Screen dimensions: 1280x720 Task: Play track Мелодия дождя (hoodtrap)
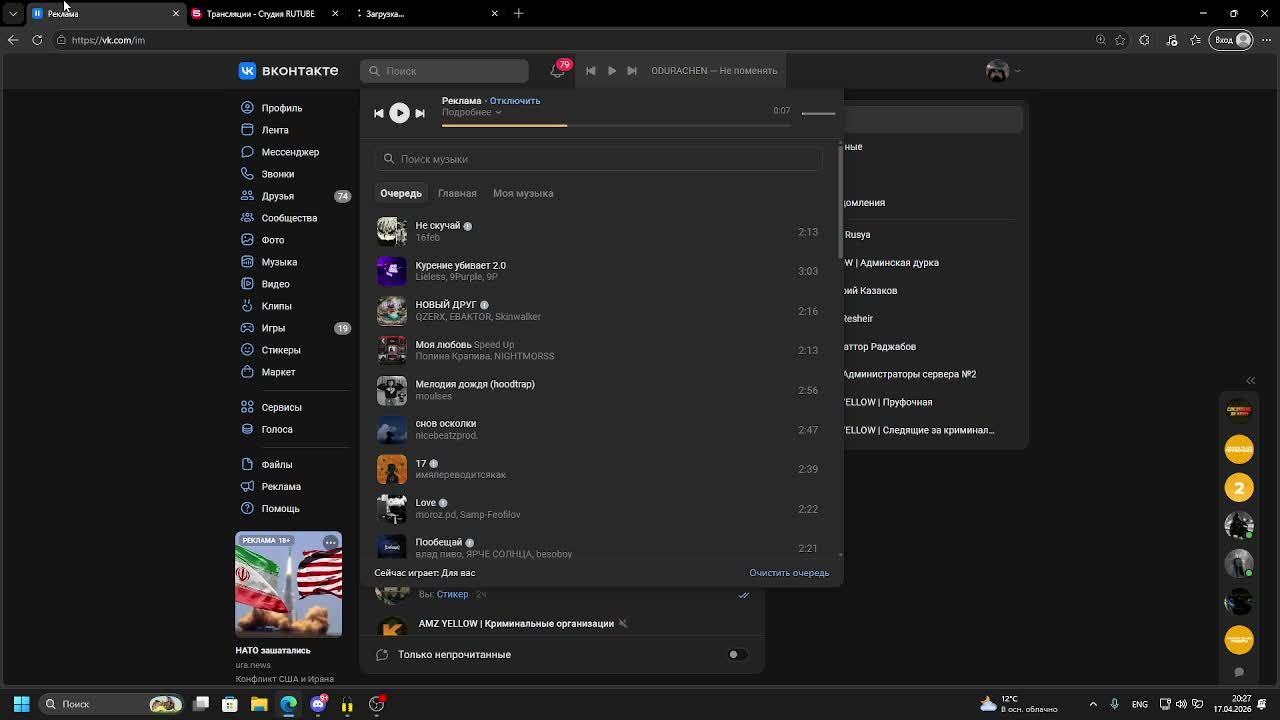(x=598, y=390)
